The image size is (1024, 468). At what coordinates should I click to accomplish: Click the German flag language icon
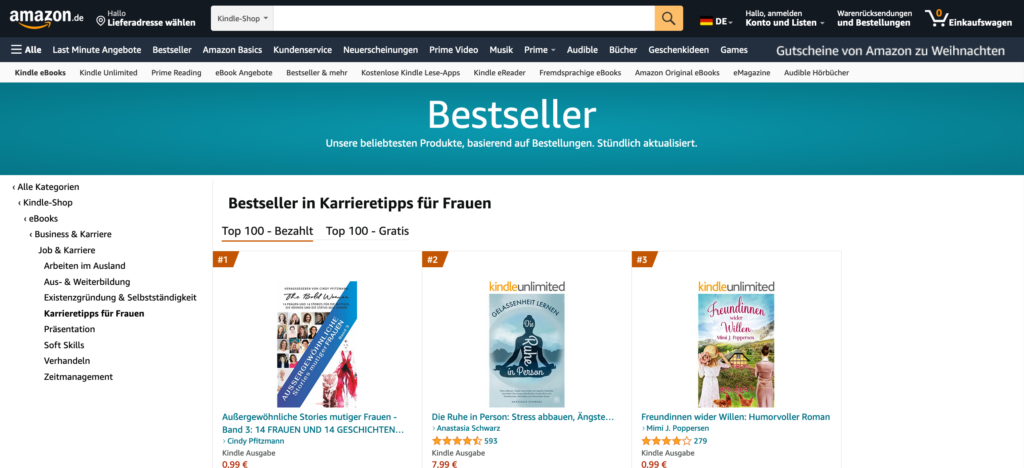[706, 22]
